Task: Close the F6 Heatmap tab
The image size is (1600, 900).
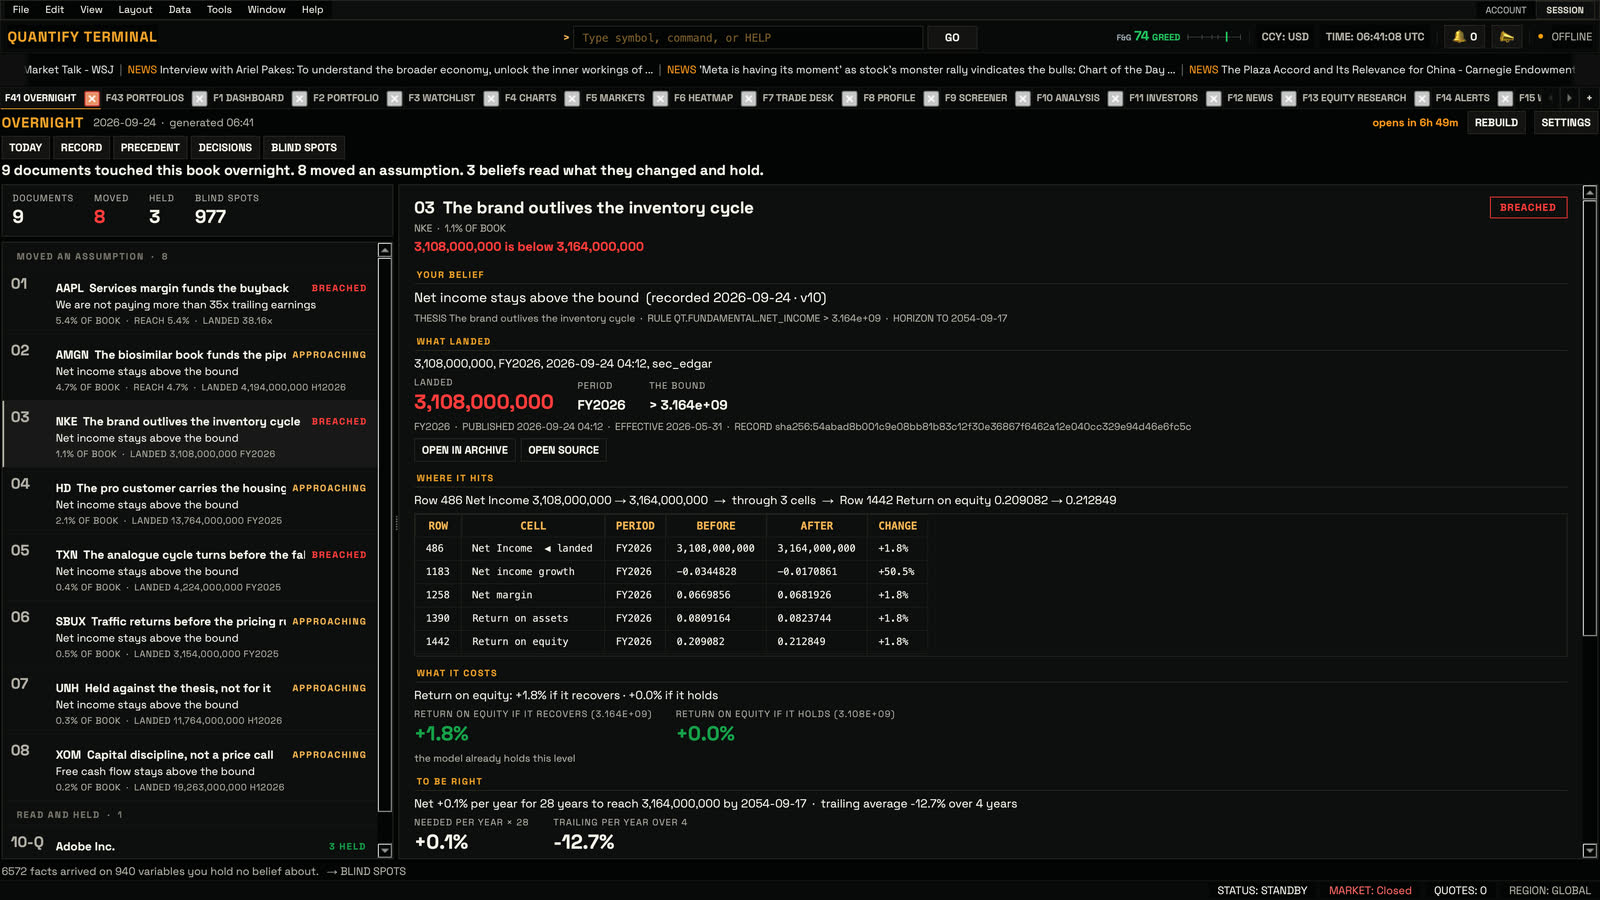Action: (749, 98)
